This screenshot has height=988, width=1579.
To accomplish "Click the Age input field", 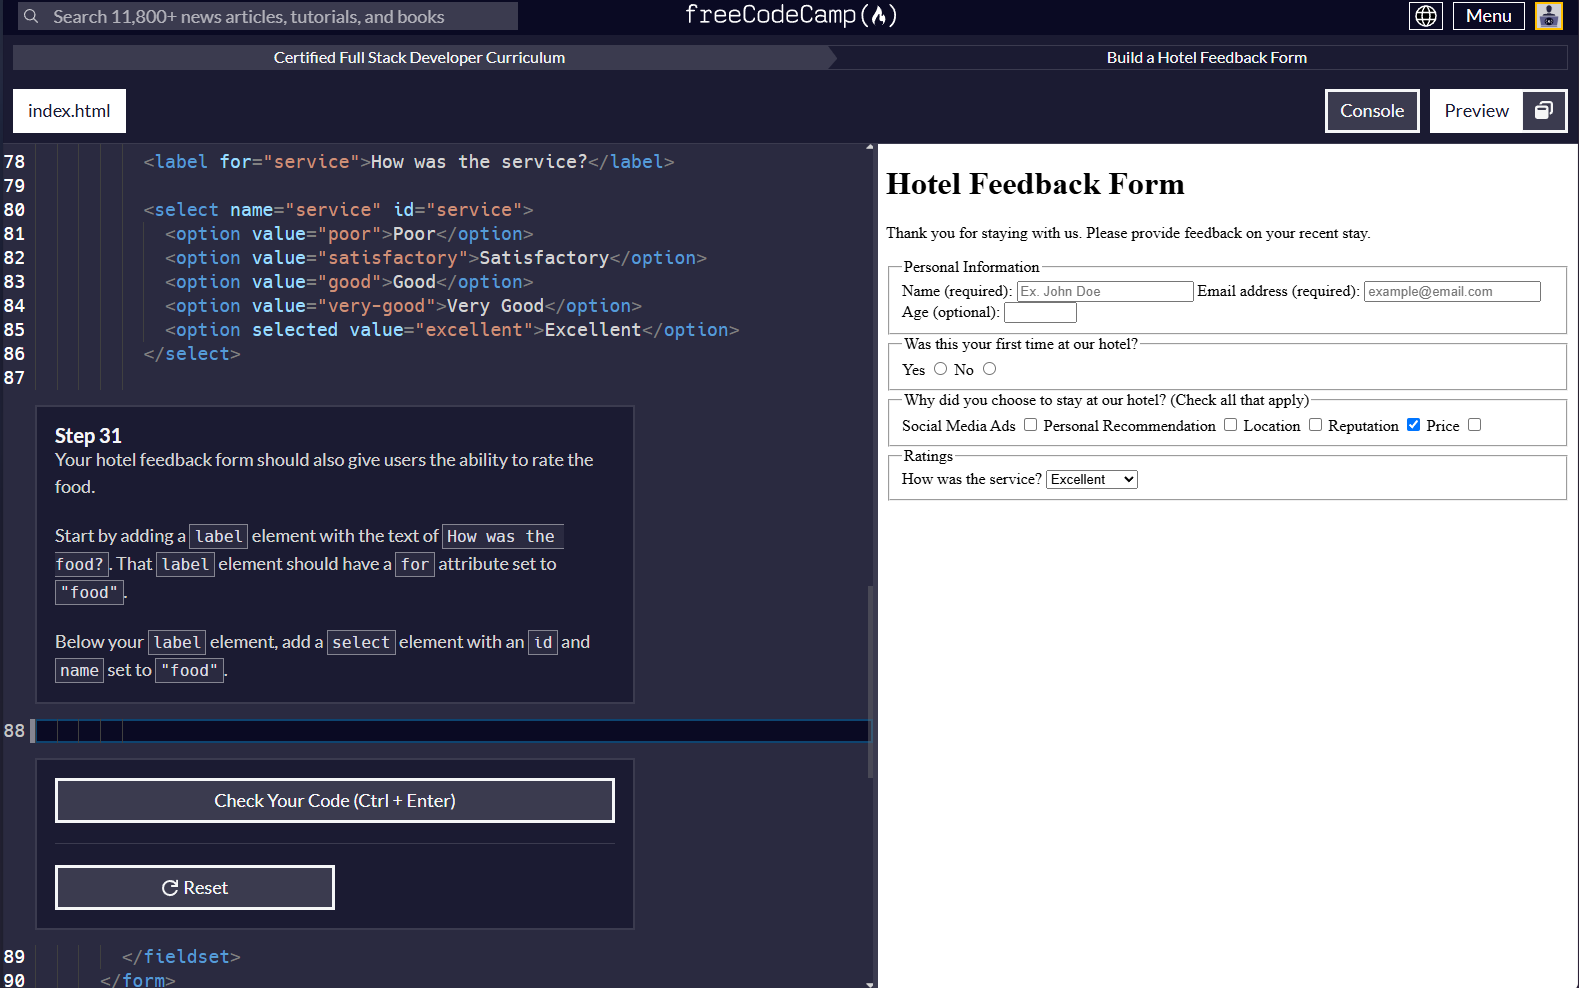I will (x=1040, y=313).
